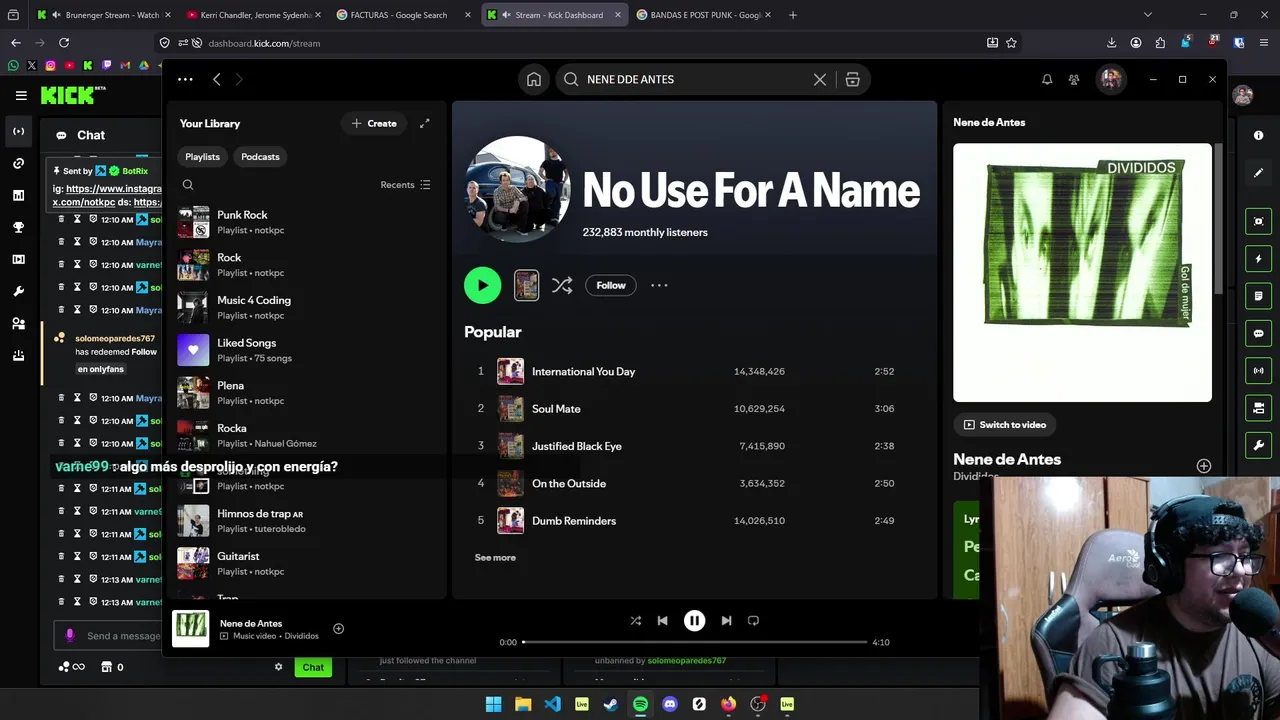This screenshot has height=720, width=1280.
Task: Open Music 4 Coding playlist
Action: point(306,307)
